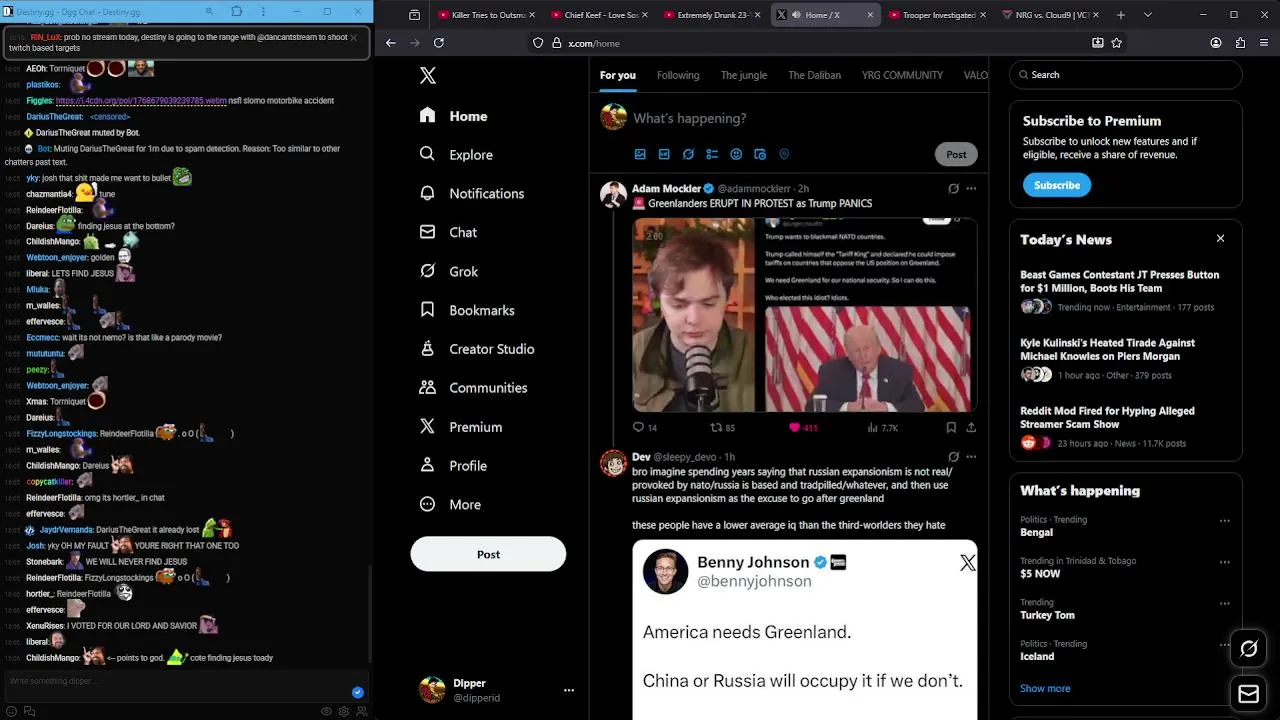
Task: Open the X logo home link
Action: tap(427, 75)
